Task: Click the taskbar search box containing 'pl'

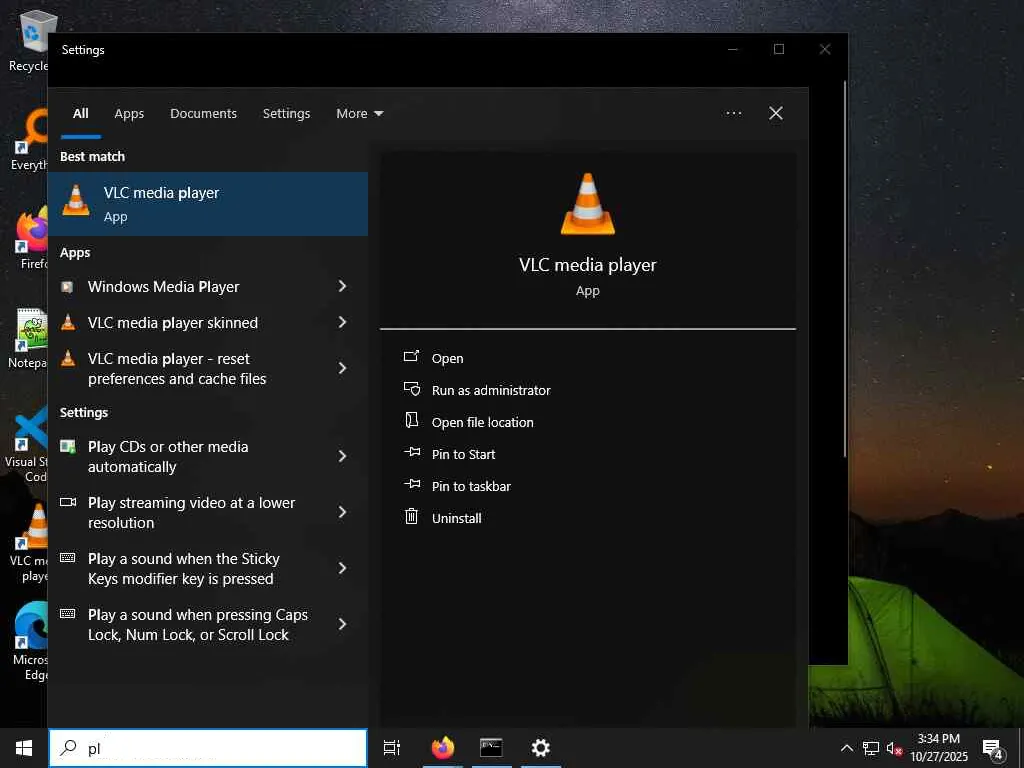Action: click(208, 748)
